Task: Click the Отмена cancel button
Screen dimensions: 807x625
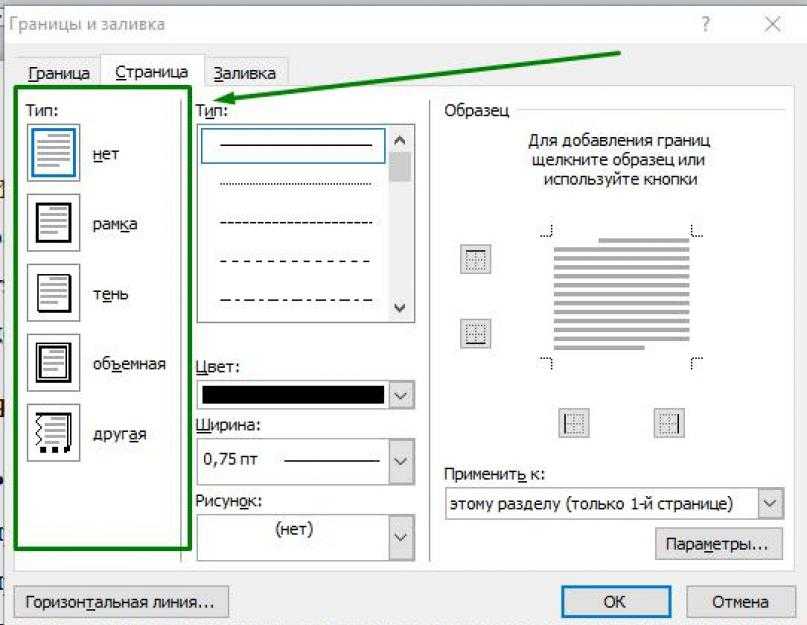Action: [x=741, y=601]
